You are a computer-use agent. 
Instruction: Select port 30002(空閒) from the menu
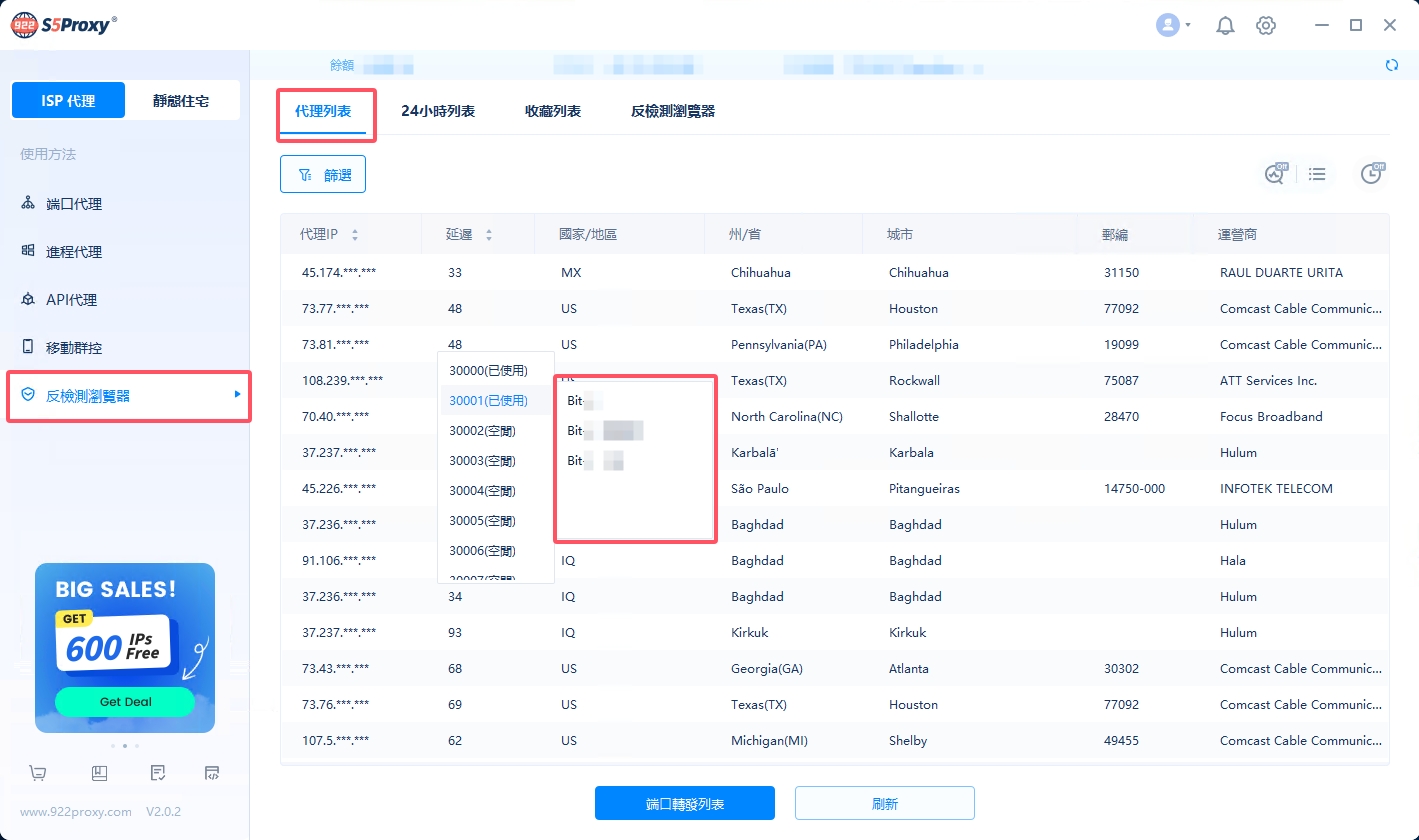tap(481, 431)
